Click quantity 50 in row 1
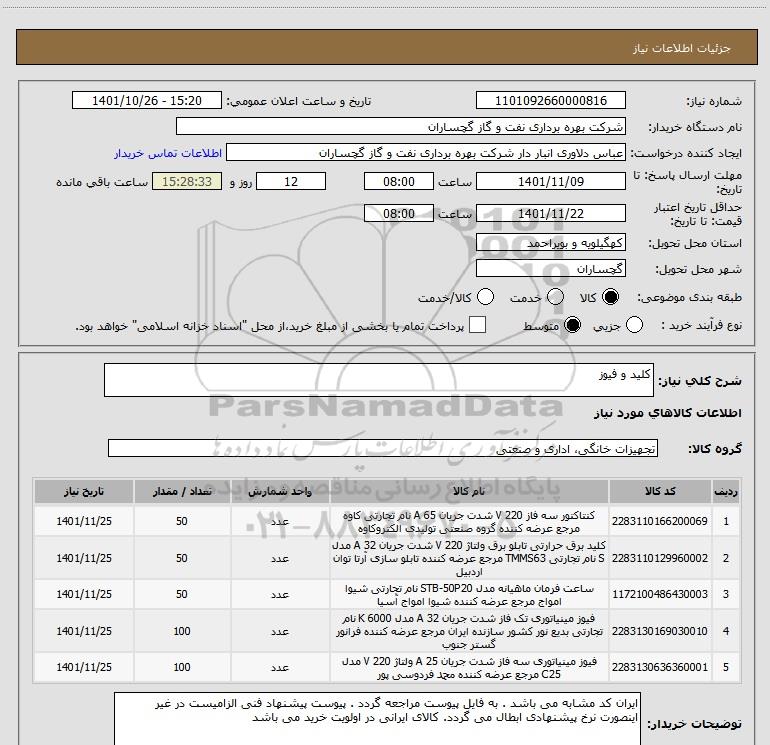Screen dimensions: 770x745 (182, 521)
